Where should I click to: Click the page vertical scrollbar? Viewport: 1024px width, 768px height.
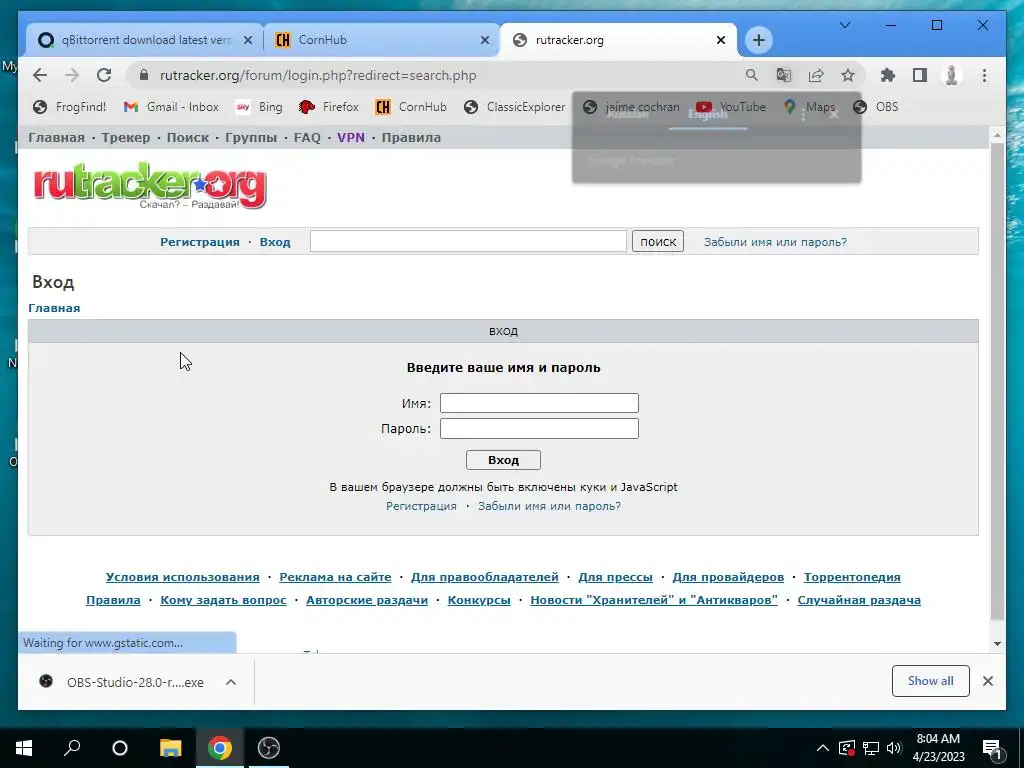click(x=997, y=380)
